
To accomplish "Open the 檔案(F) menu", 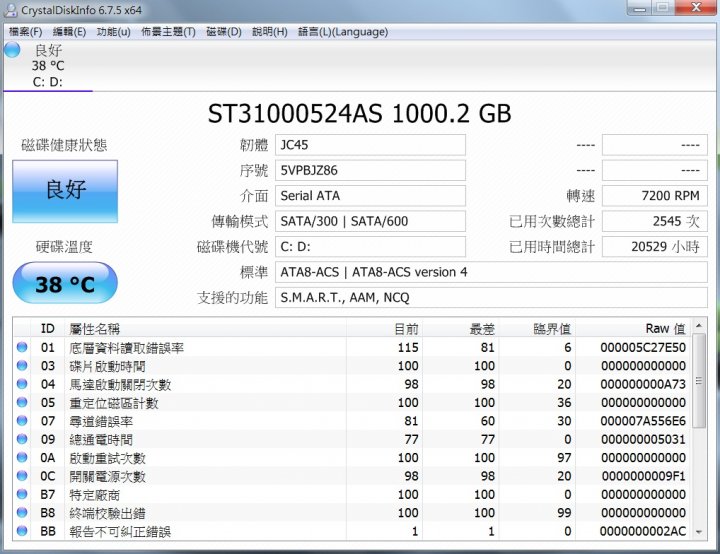I will pos(26,32).
